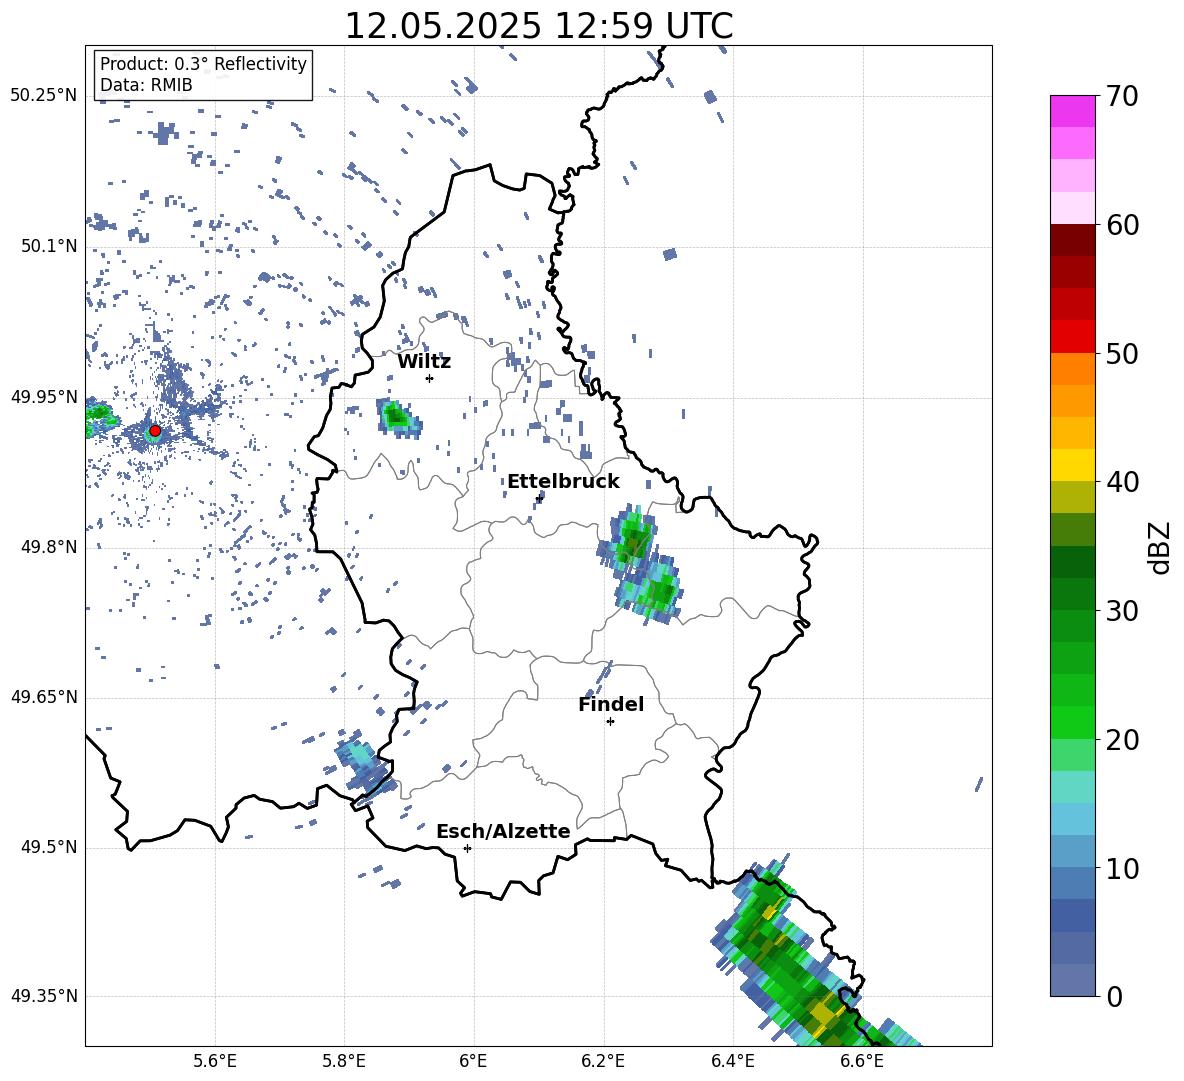Screen dimensions: 1184x1081
Task: Click the 6.4°E longitude label
Action: point(732,1061)
